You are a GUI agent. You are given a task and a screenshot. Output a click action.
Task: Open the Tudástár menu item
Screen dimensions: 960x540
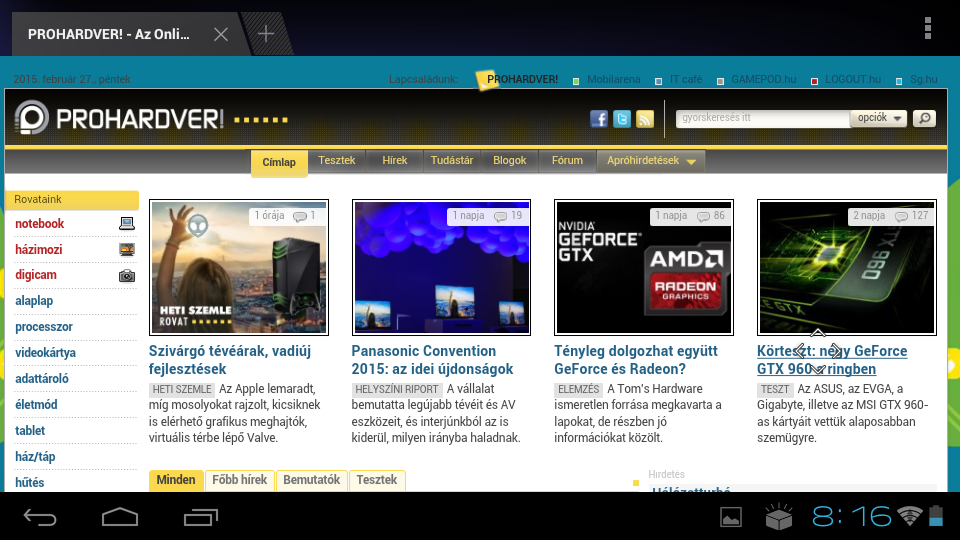click(452, 160)
